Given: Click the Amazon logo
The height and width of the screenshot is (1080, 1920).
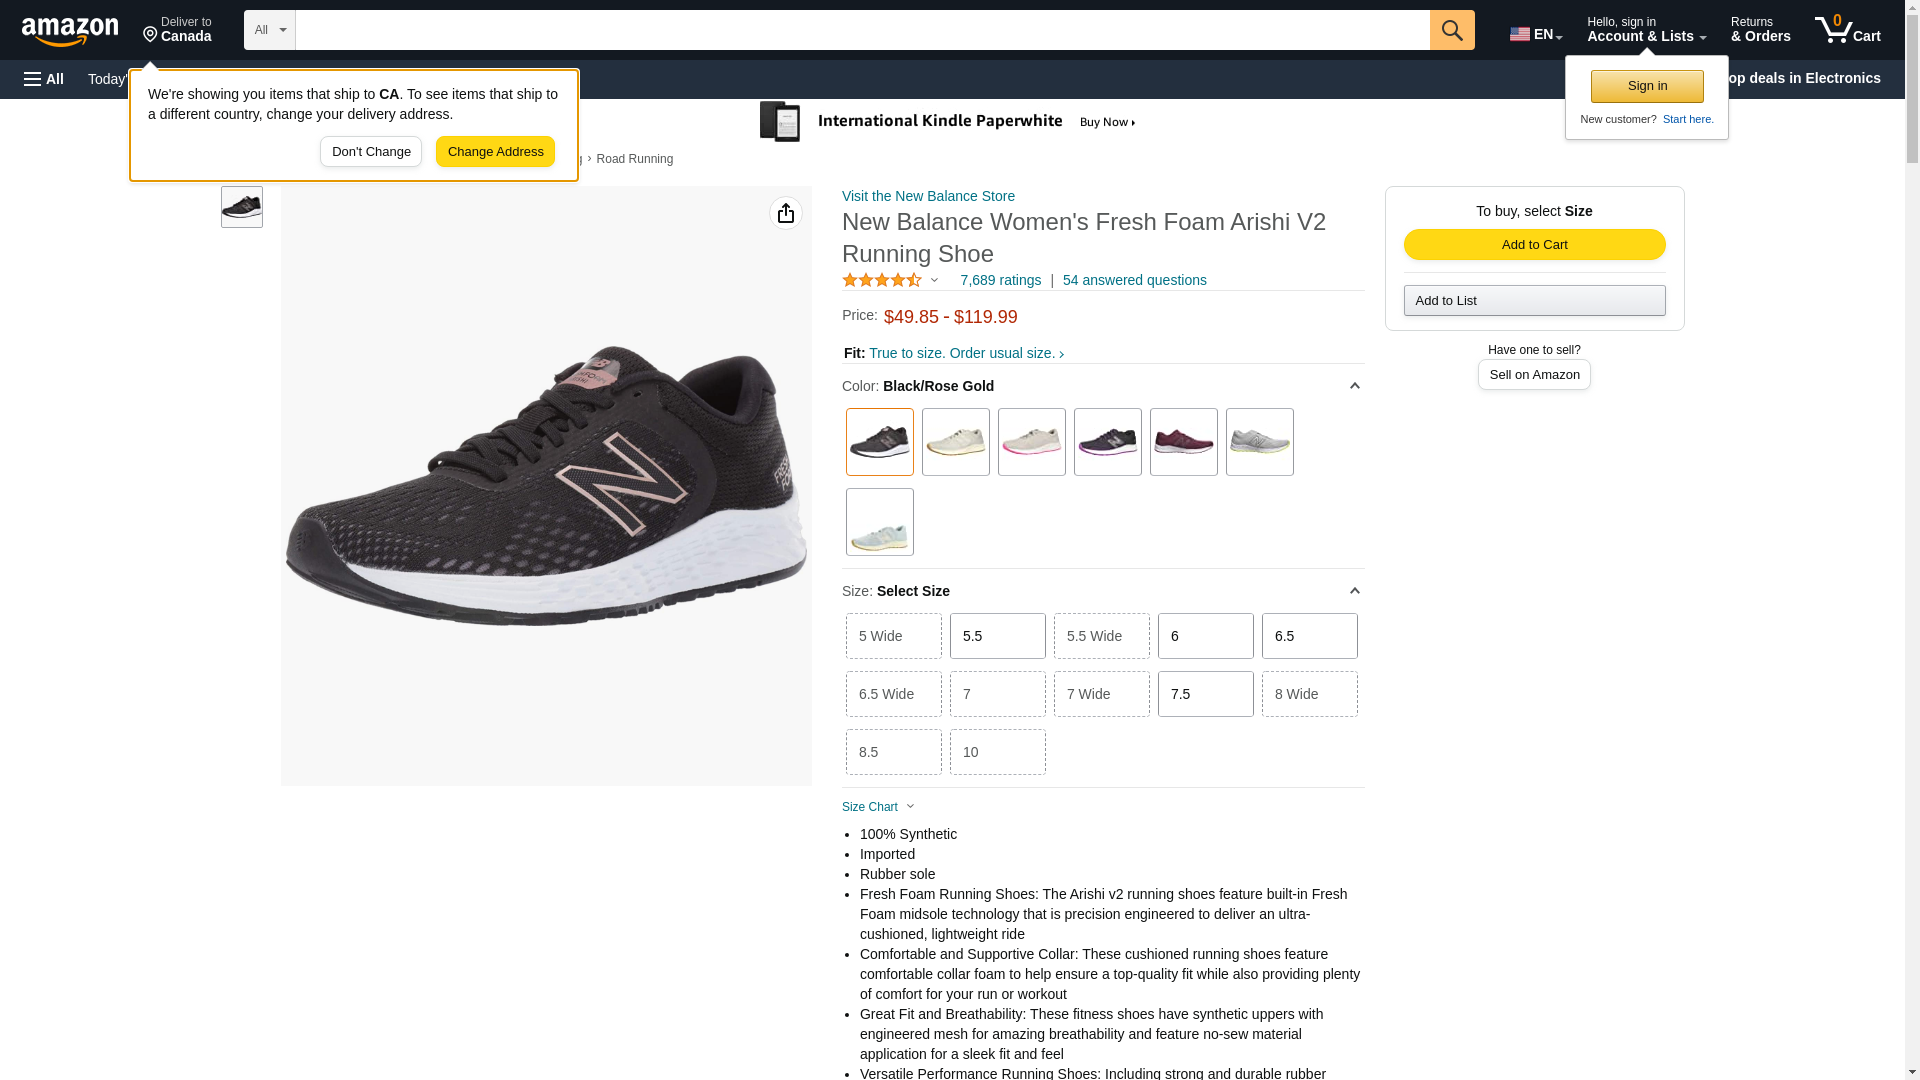Looking at the screenshot, I should coord(70,32).
